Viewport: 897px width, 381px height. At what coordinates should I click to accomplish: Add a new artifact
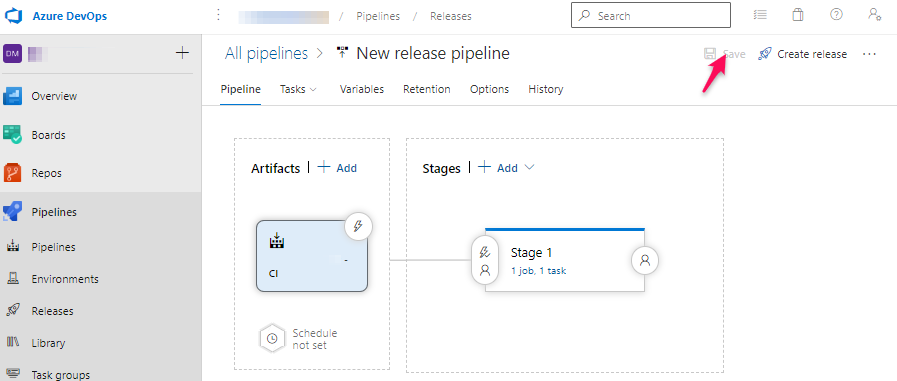coord(338,168)
